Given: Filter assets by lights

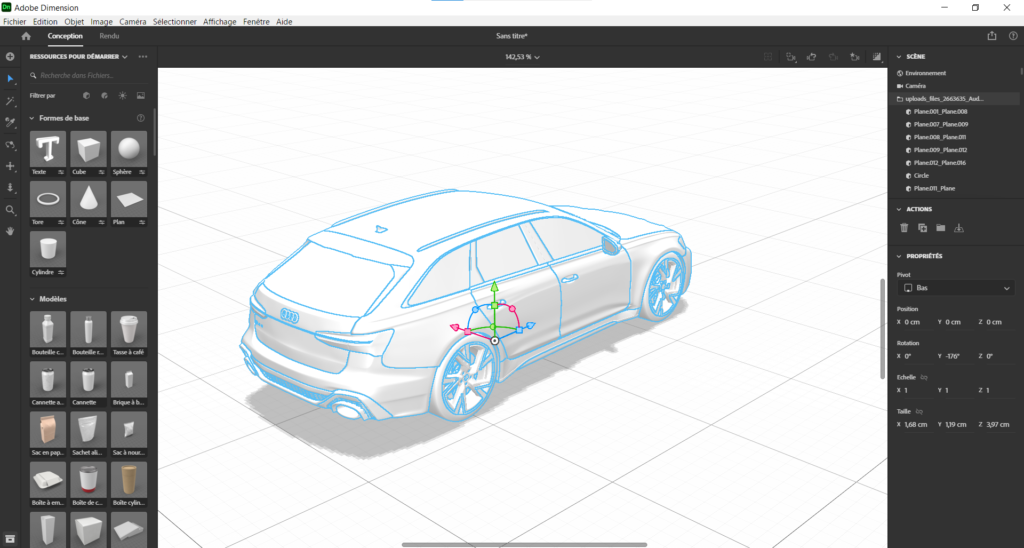Looking at the screenshot, I should [123, 96].
